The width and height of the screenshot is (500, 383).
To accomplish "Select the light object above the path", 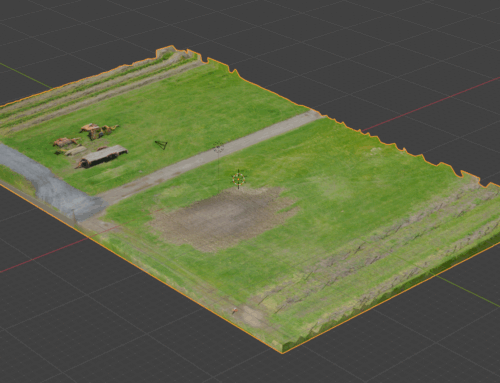I will click(x=218, y=148).
